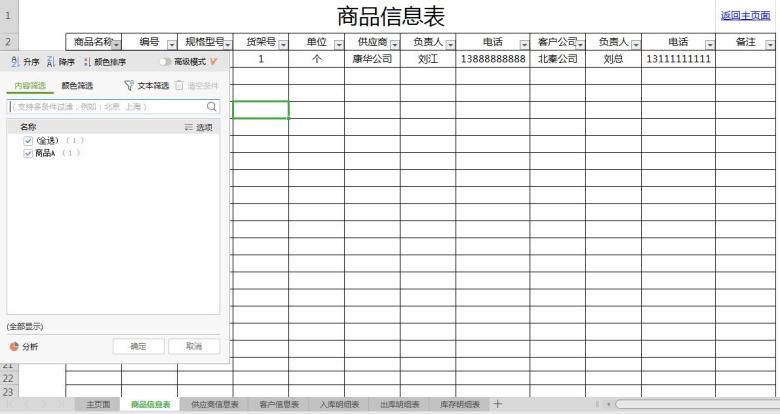Open the 货架号 column filter arrow
Image resolution: width=780 pixels, height=414 pixels.
point(283,45)
